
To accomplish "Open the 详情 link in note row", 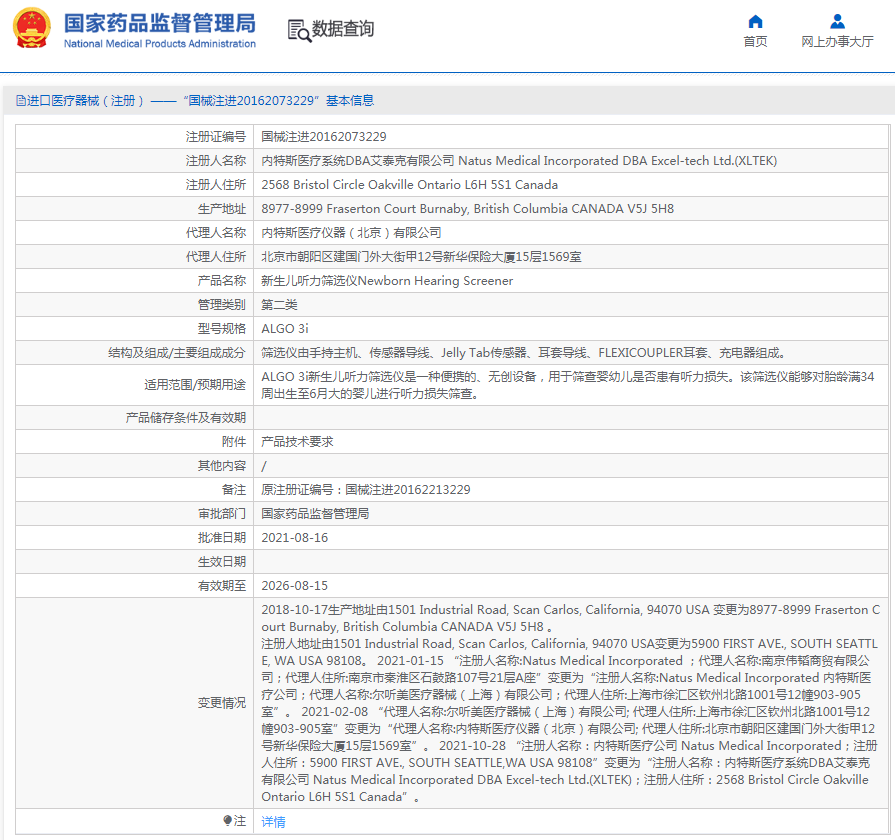I will 273,822.
